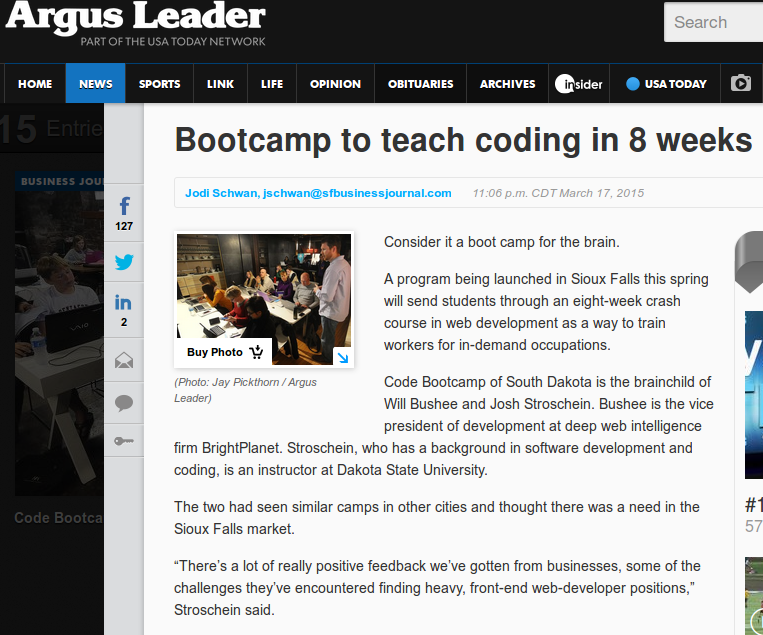The height and width of the screenshot is (635, 763).
Task: Expand the article photo with arrow icon
Action: pos(343,358)
